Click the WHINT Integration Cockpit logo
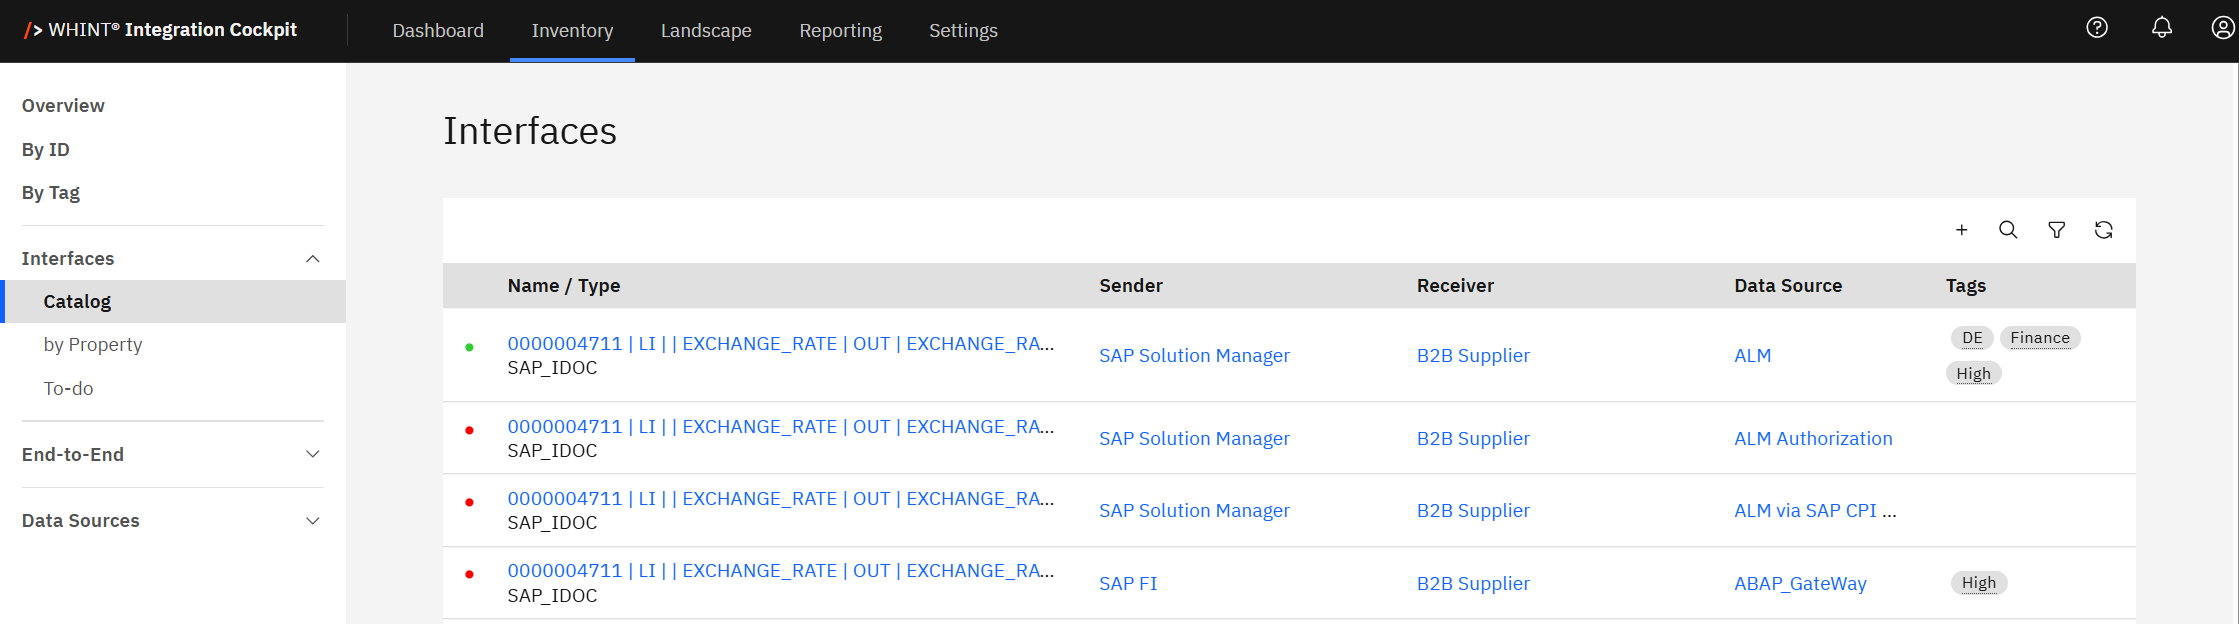Image resolution: width=2239 pixels, height=624 pixels. click(x=161, y=30)
